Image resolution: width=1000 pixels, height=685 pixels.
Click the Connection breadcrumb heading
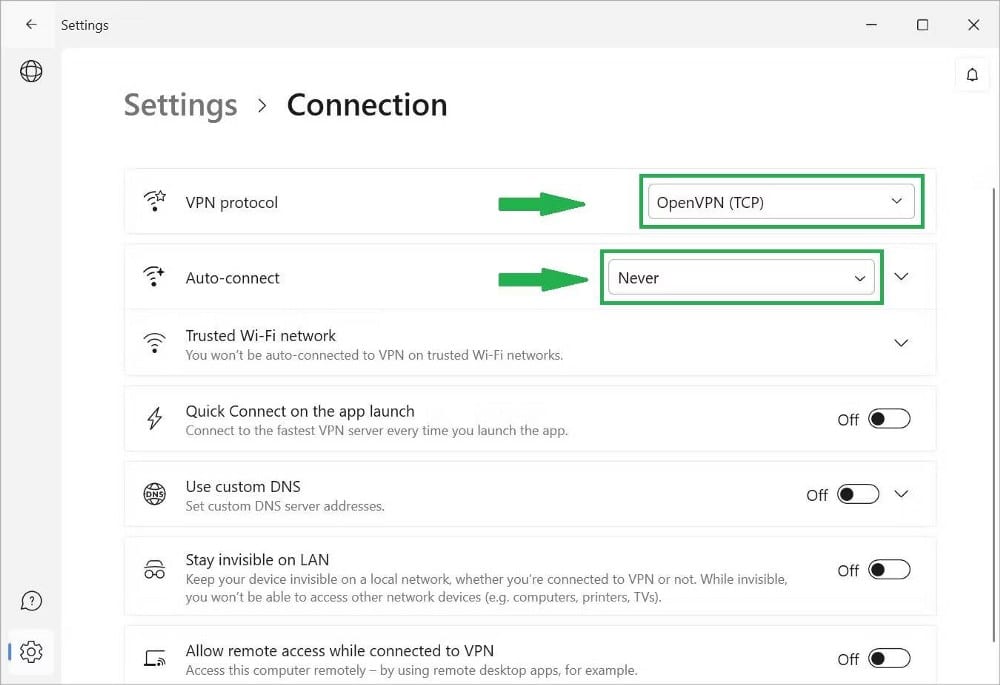click(367, 105)
